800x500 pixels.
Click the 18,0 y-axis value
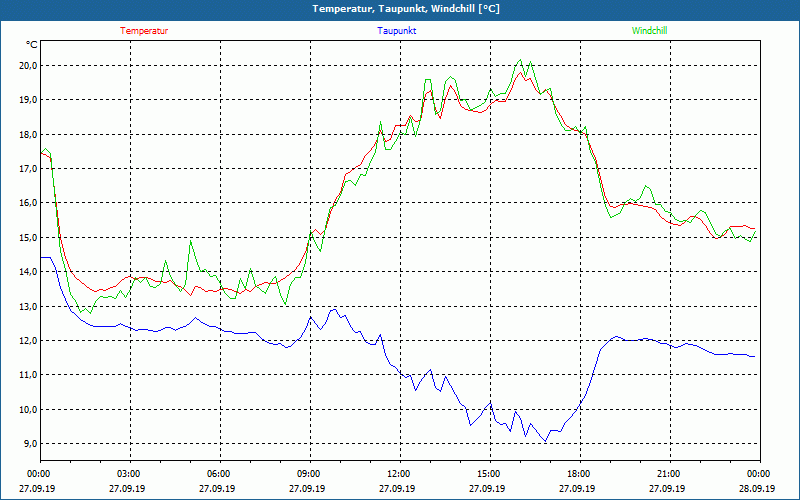[x=29, y=134]
